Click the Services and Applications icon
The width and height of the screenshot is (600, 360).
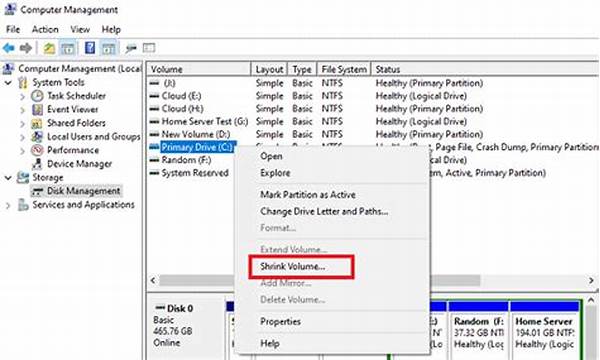tap(23, 205)
